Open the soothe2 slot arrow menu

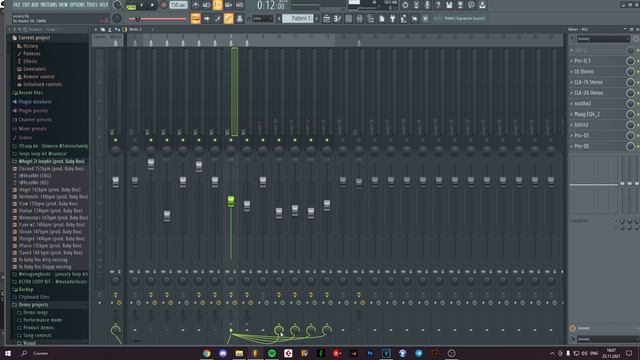pyautogui.click(x=571, y=104)
